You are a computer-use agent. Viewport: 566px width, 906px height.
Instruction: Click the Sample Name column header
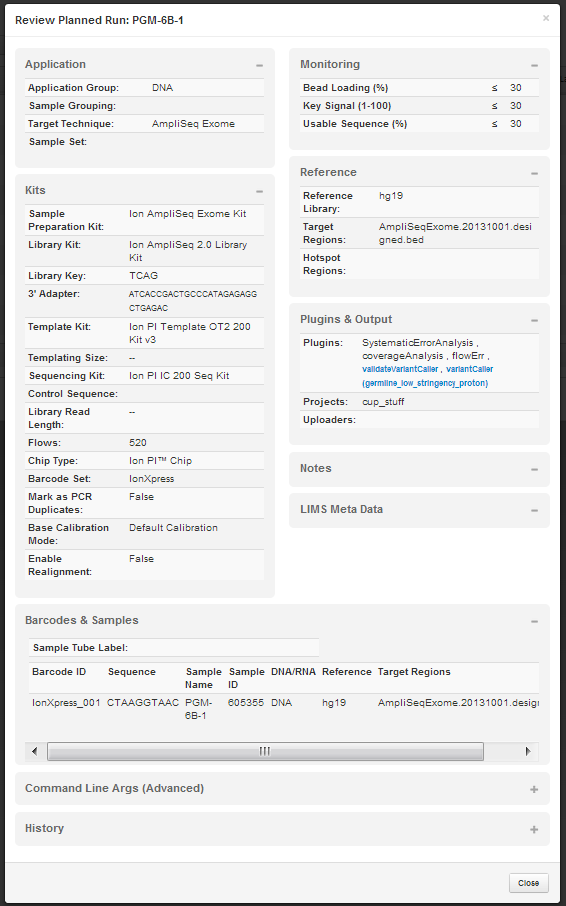(203, 678)
